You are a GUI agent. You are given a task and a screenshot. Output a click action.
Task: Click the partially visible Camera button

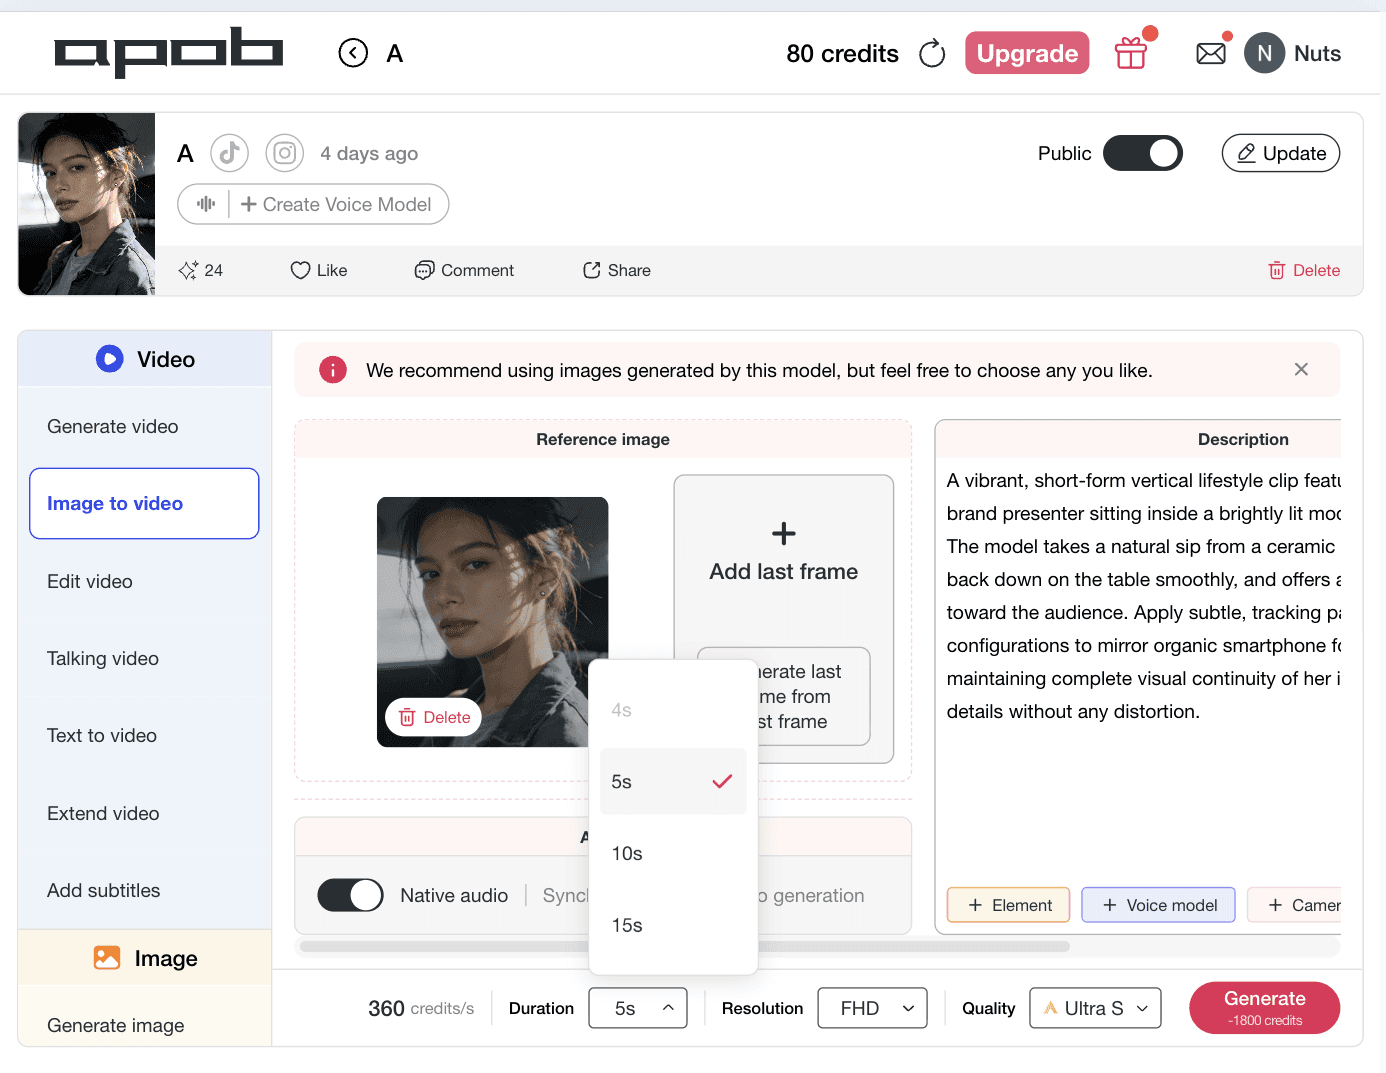(x=1294, y=905)
